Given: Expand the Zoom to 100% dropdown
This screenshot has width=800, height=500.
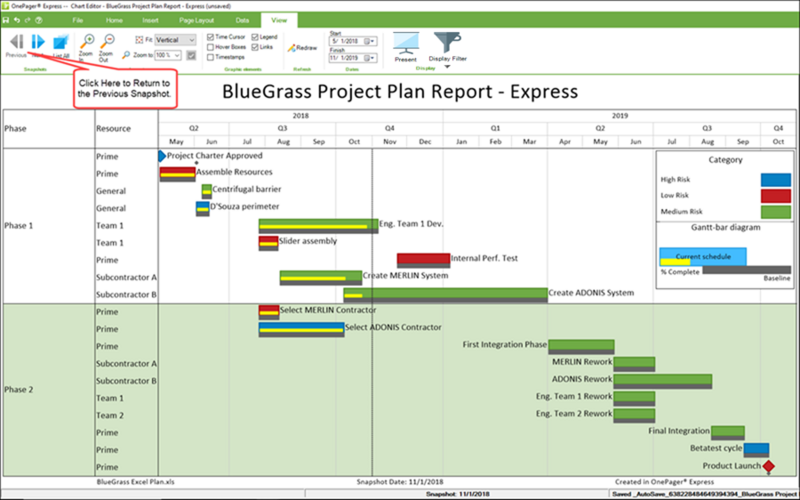Looking at the screenshot, I should pyautogui.click(x=168, y=55).
